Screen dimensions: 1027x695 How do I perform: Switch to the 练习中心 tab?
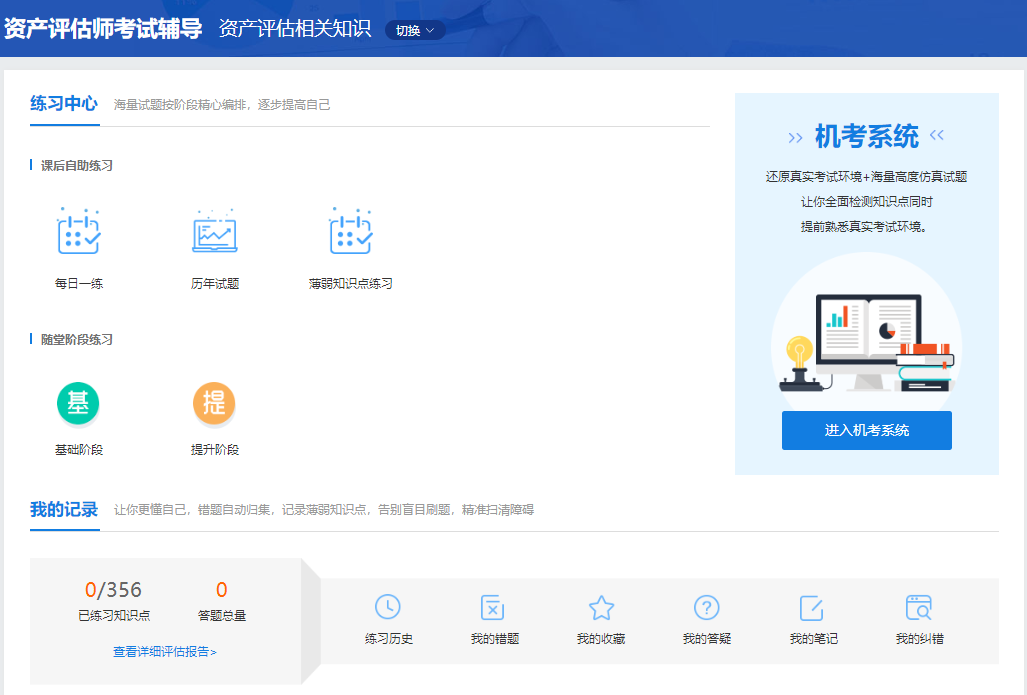64,104
